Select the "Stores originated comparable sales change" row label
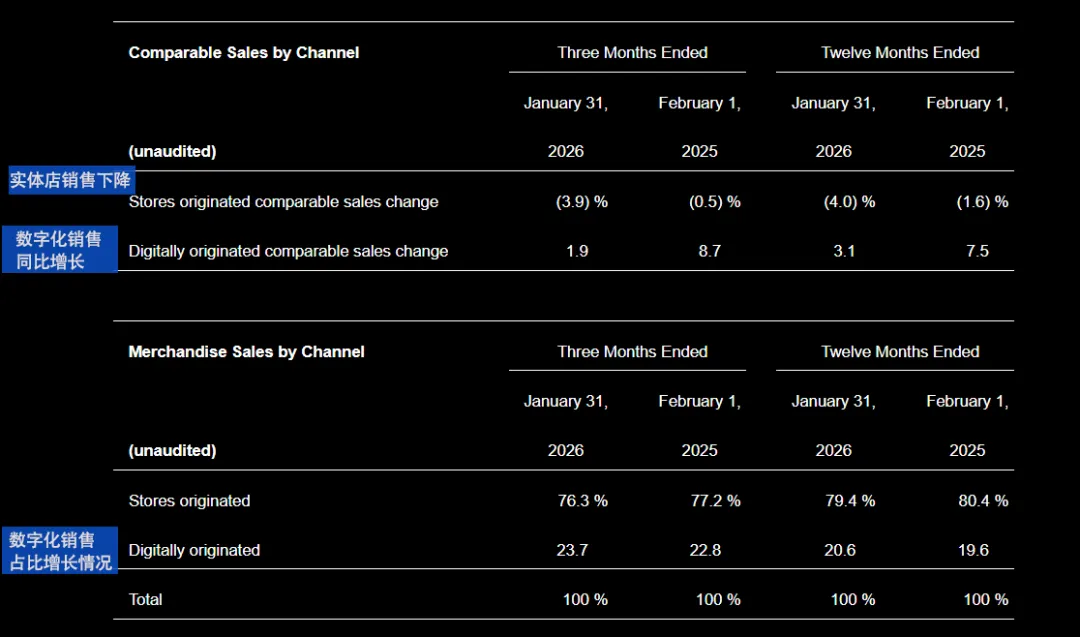 tap(283, 202)
